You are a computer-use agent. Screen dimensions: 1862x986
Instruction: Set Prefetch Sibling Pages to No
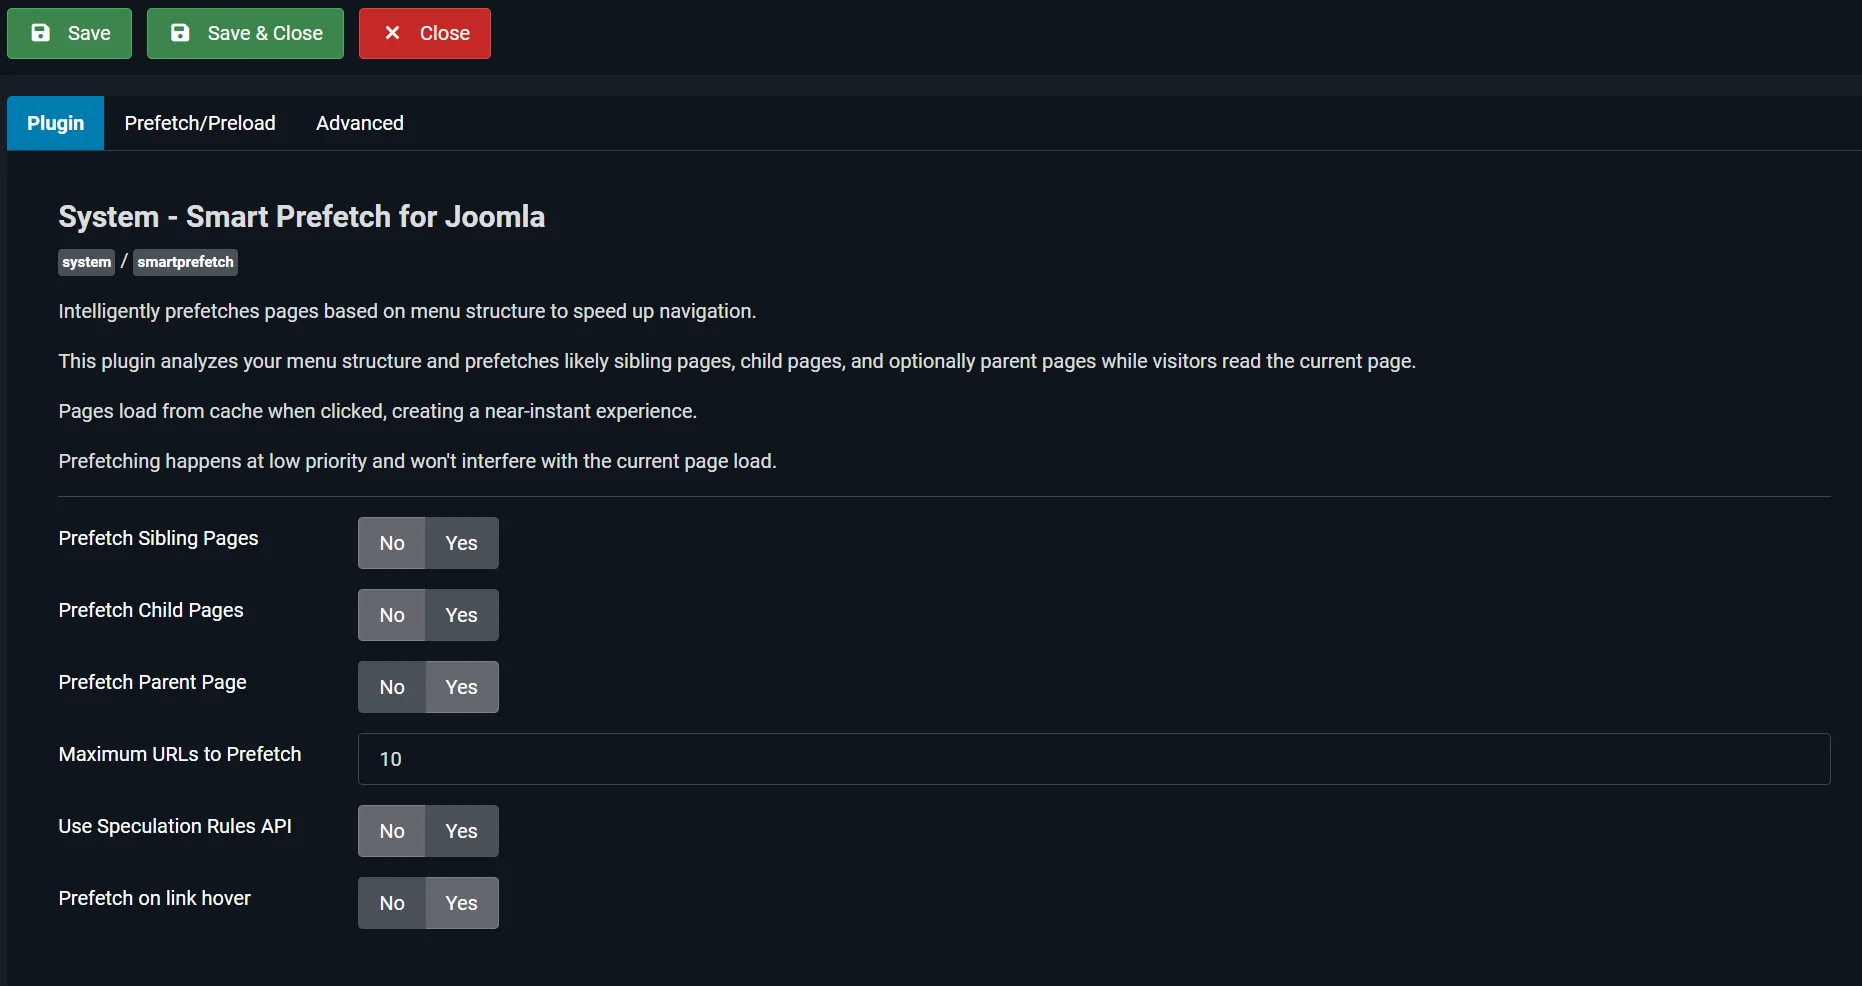(392, 543)
